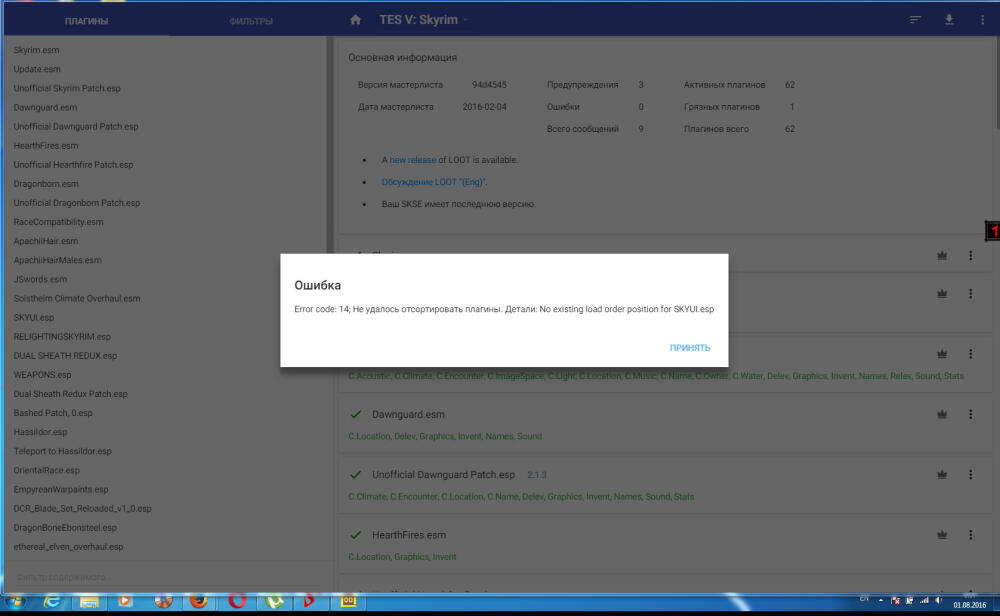Click the plugin sidebar vertical scrollbar
1000x616 pixels.
pos(330,147)
